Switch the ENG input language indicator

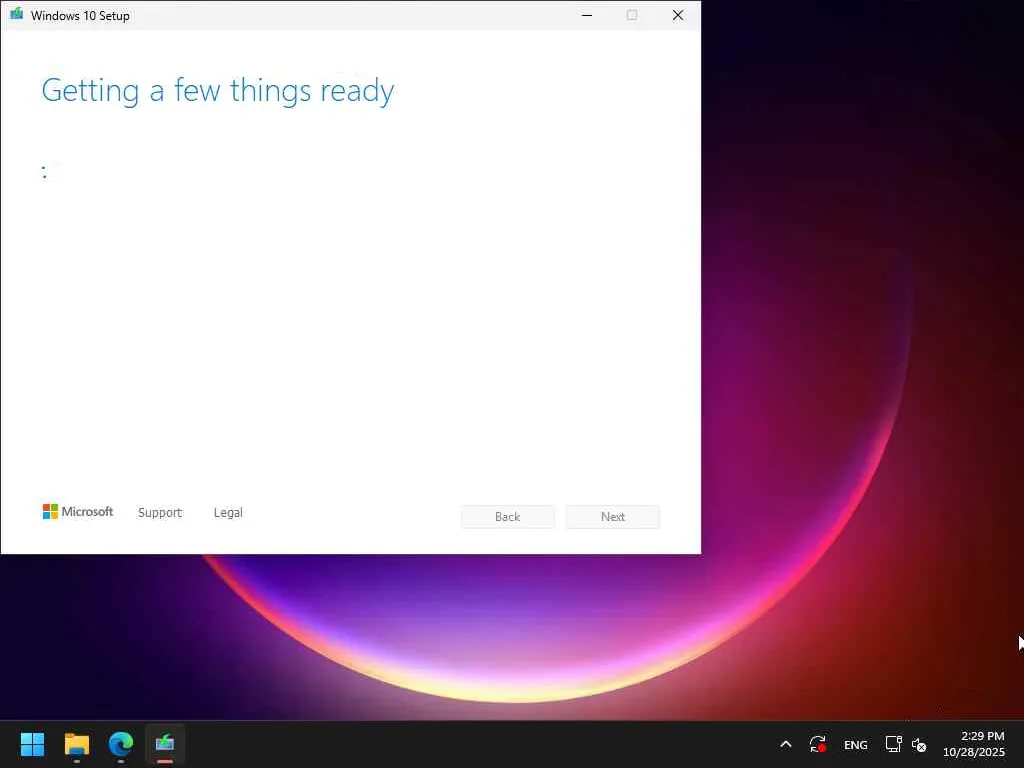(856, 744)
